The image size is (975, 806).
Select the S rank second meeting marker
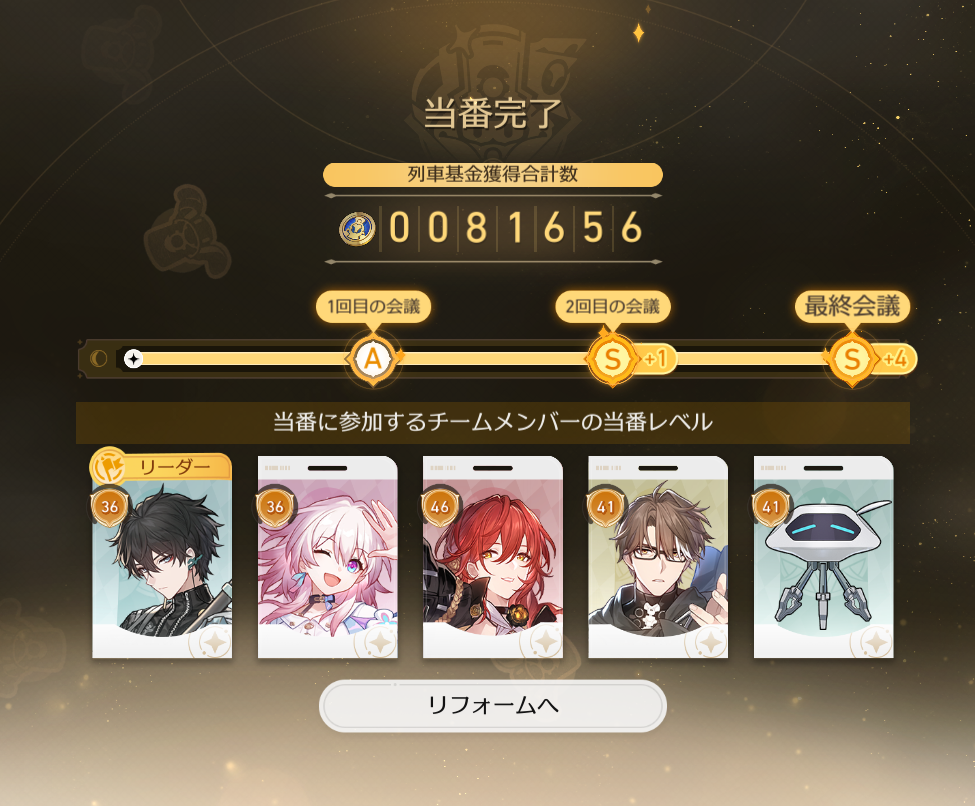click(612, 359)
